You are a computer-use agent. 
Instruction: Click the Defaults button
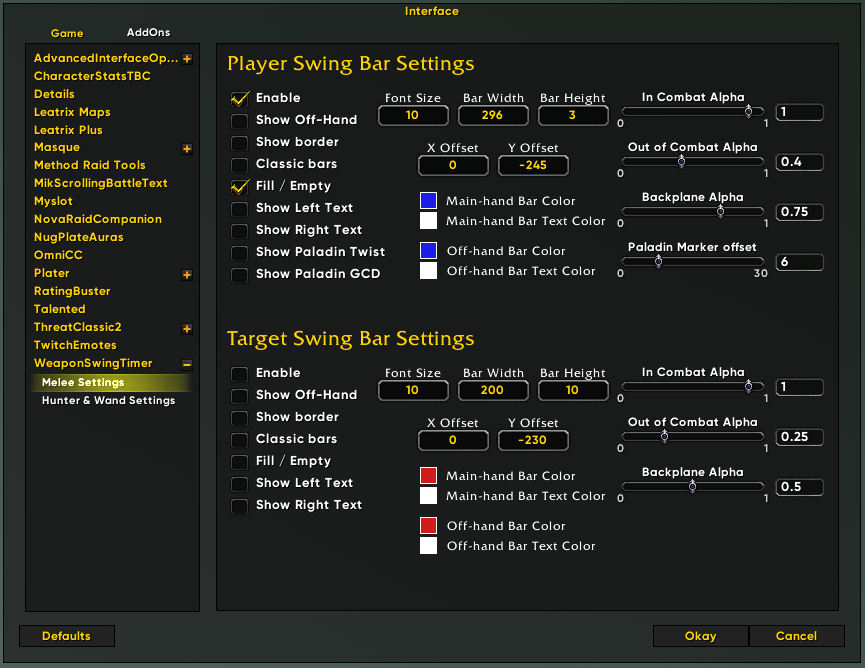(67, 636)
